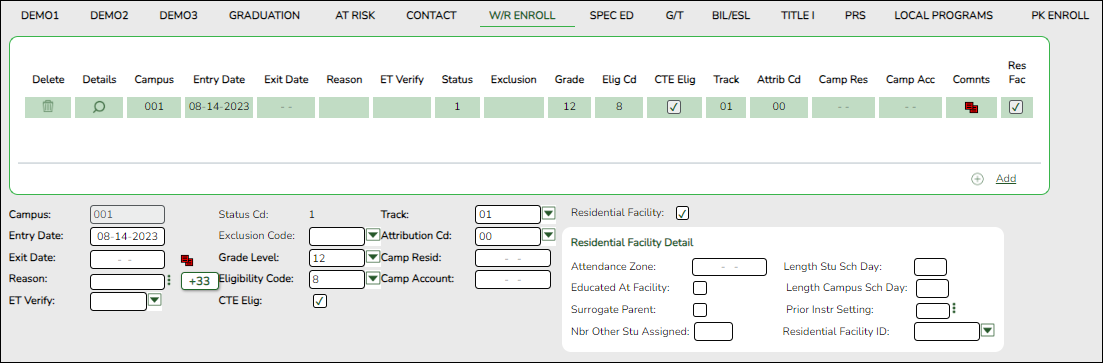Image resolution: width=1103 pixels, height=363 pixels.
Task: Expand the ET Verify dropdown arrow
Action: (x=155, y=300)
